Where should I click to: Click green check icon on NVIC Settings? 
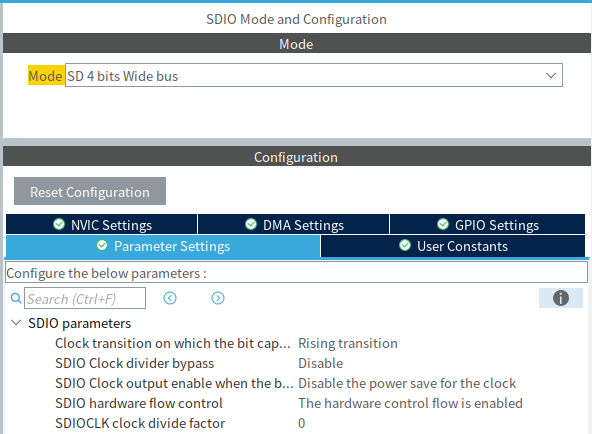coord(59,224)
